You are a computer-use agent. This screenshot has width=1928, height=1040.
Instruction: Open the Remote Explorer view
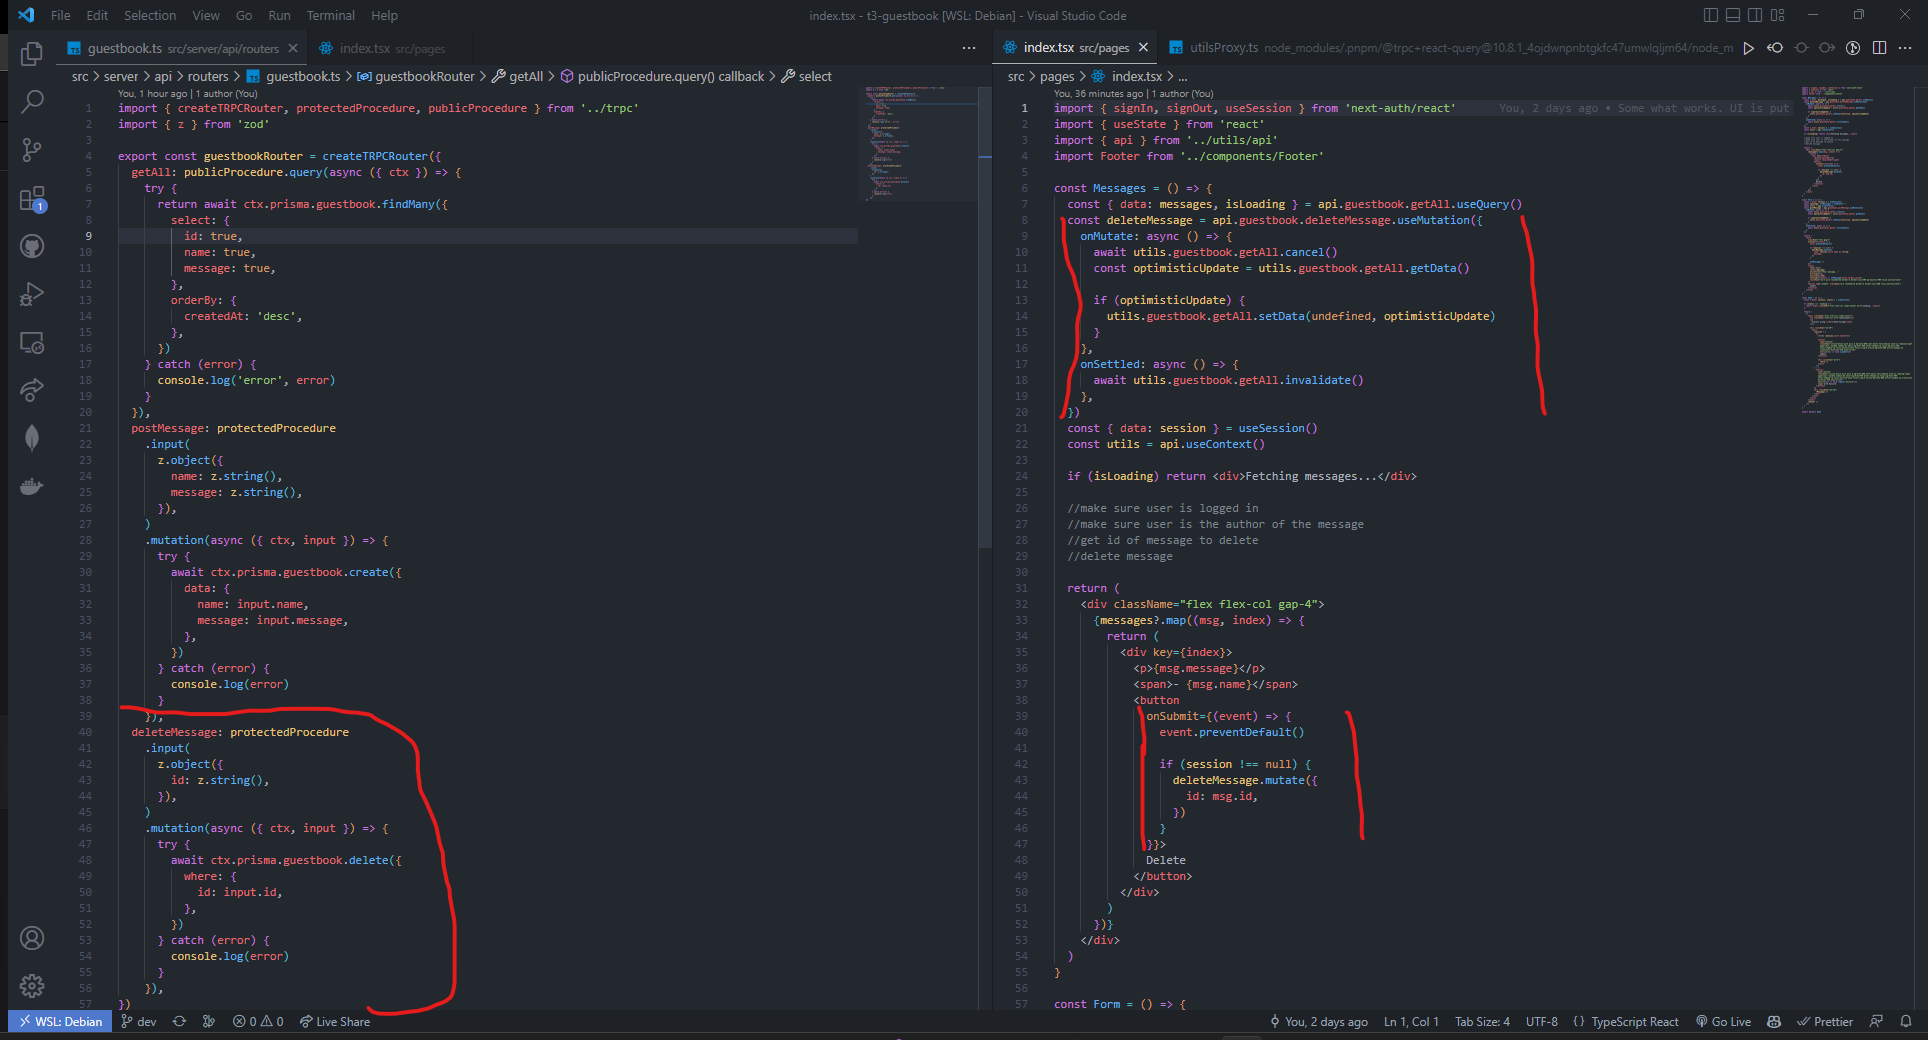tap(32, 342)
